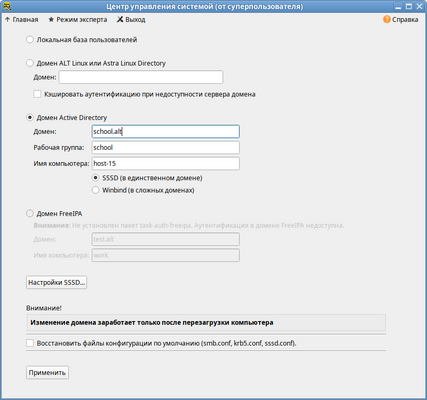This screenshot has height=400, width=427.
Task: Select the Winbind (в сложных доменах) option
Action: click(95, 190)
